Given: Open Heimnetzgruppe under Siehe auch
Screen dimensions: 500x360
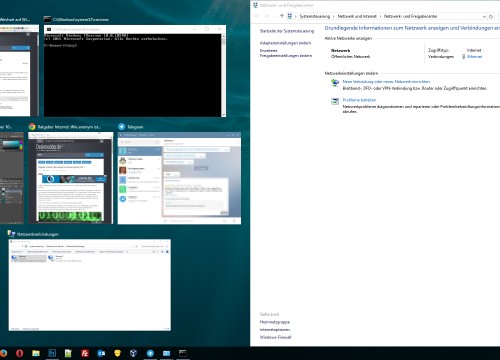Looking at the screenshot, I should (x=274, y=322).
